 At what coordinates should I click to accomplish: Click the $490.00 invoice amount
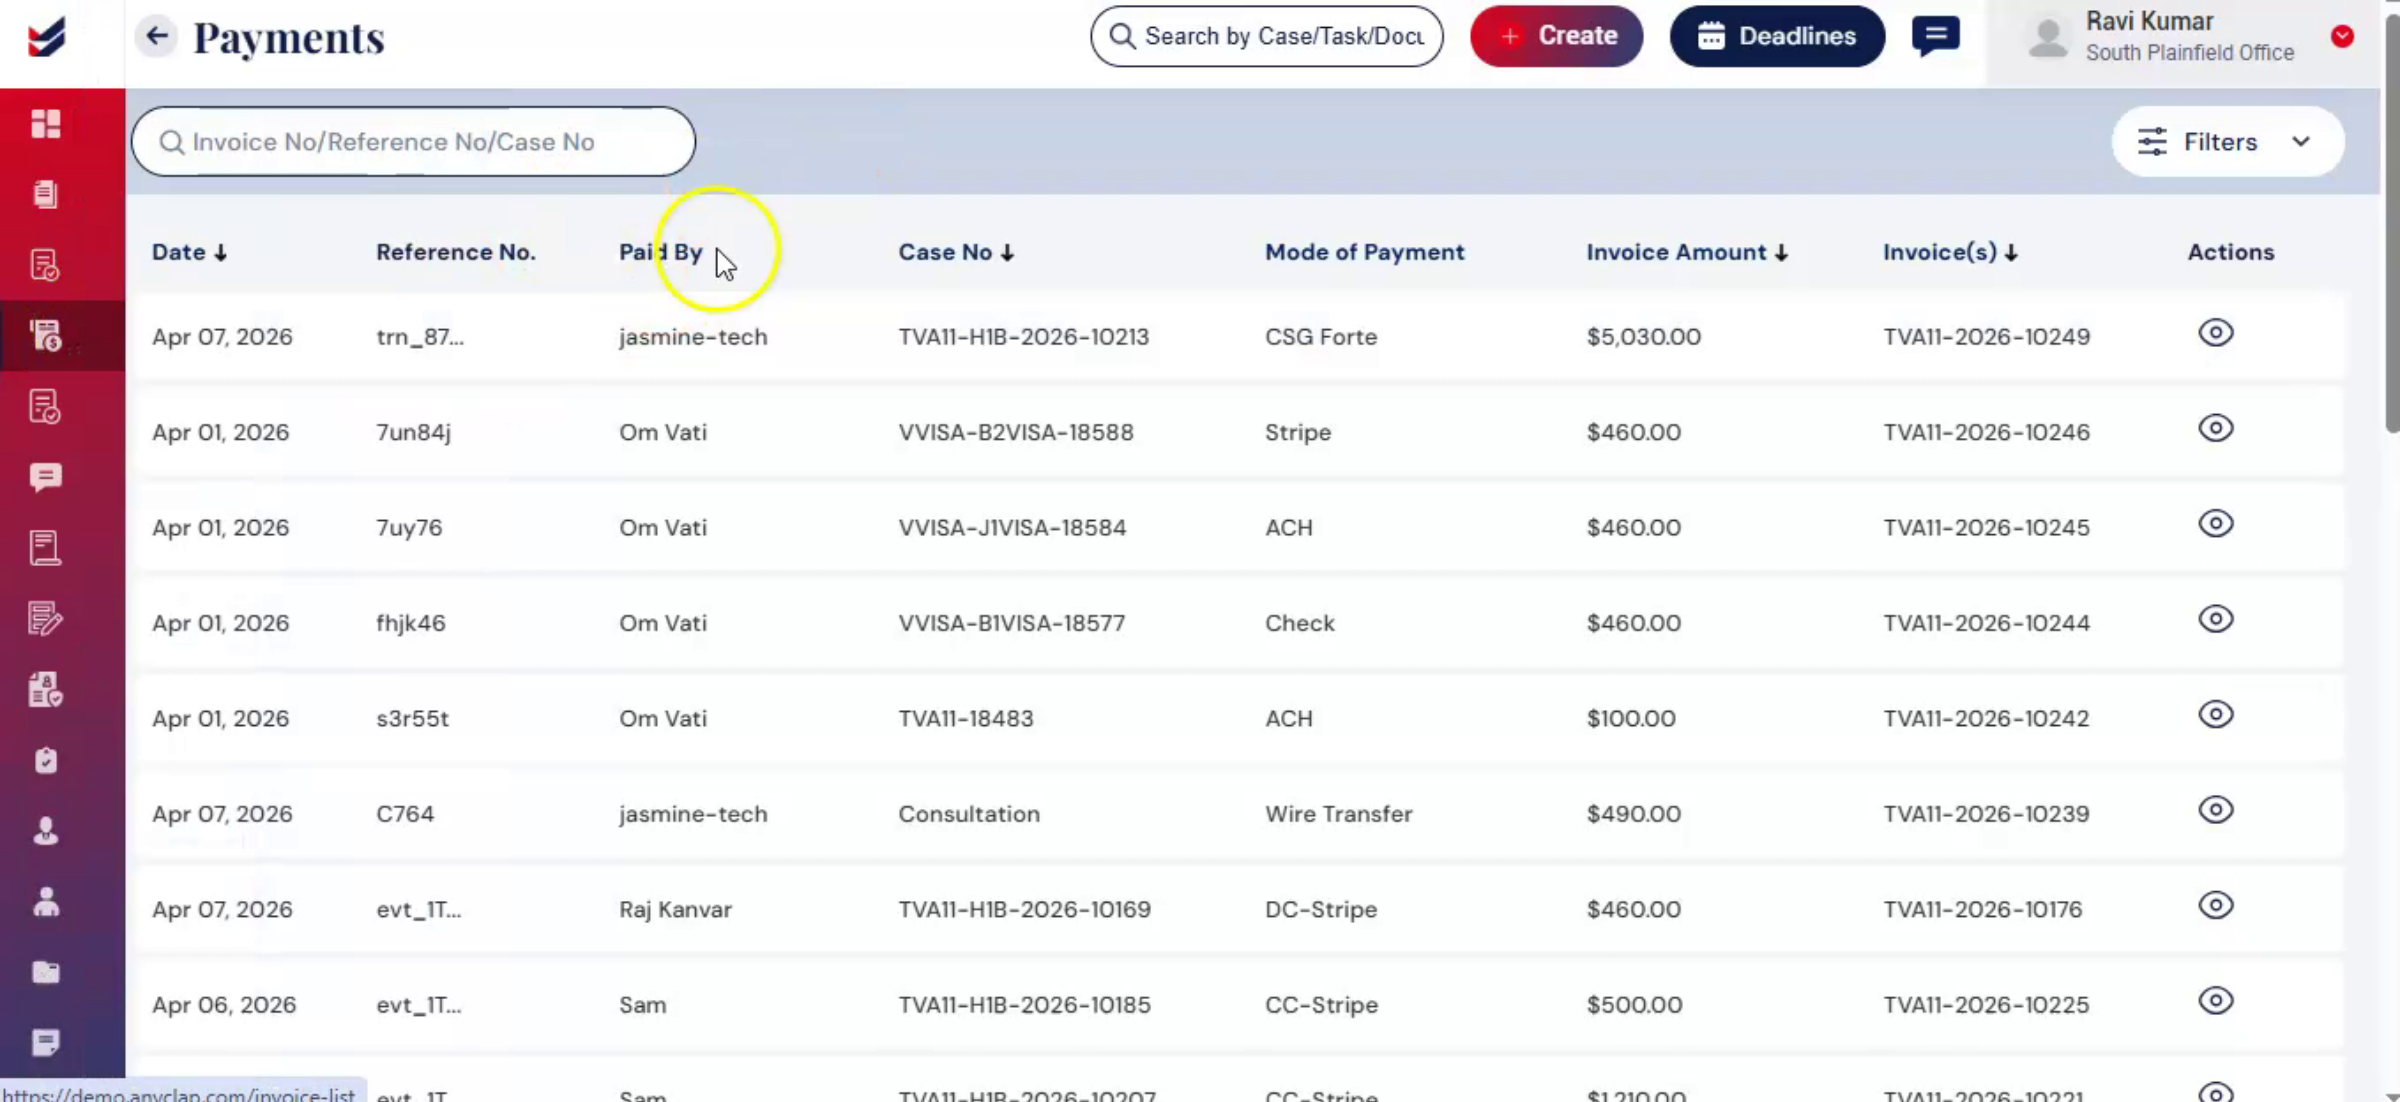1633,814
